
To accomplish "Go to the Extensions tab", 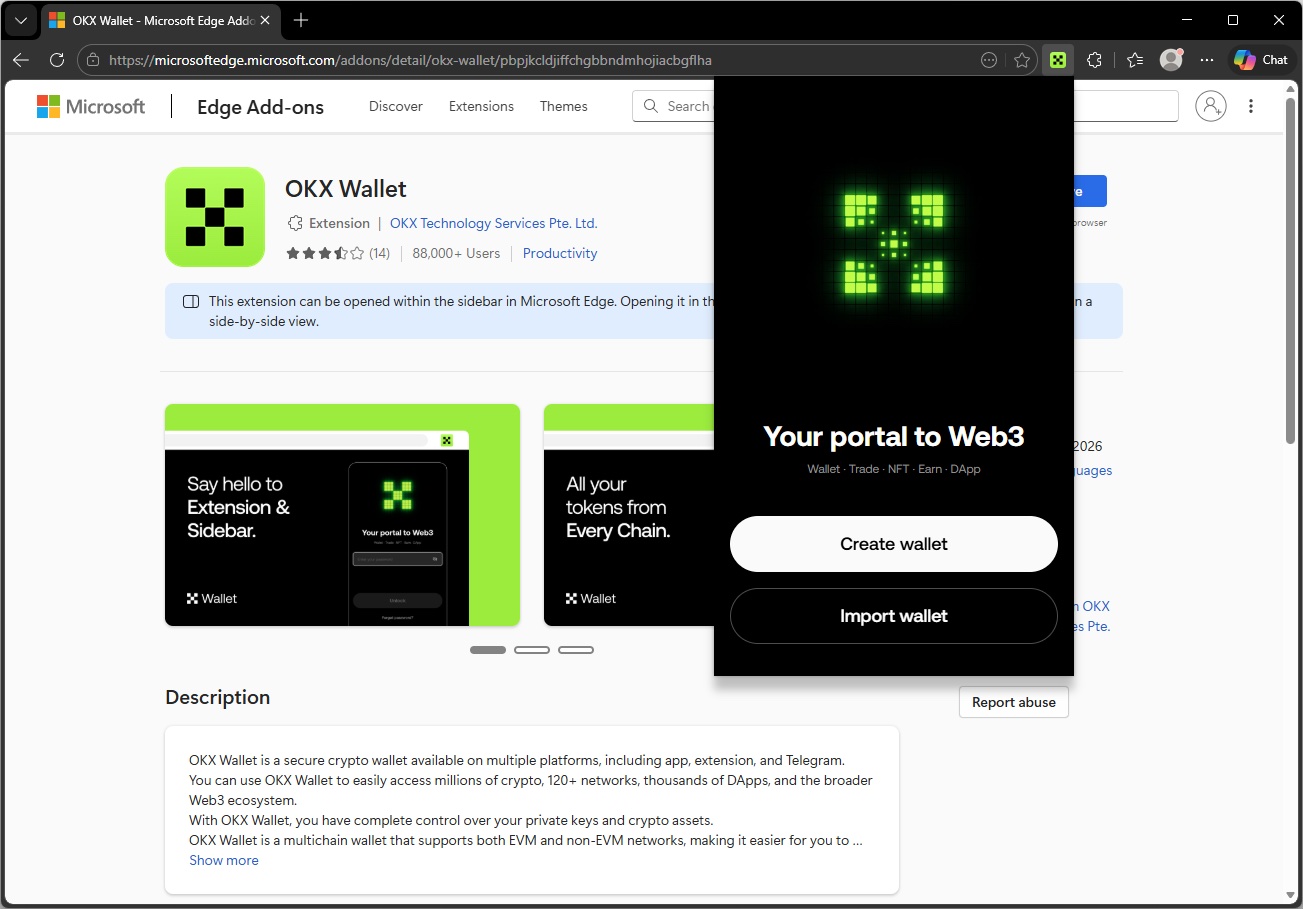I will pos(481,106).
